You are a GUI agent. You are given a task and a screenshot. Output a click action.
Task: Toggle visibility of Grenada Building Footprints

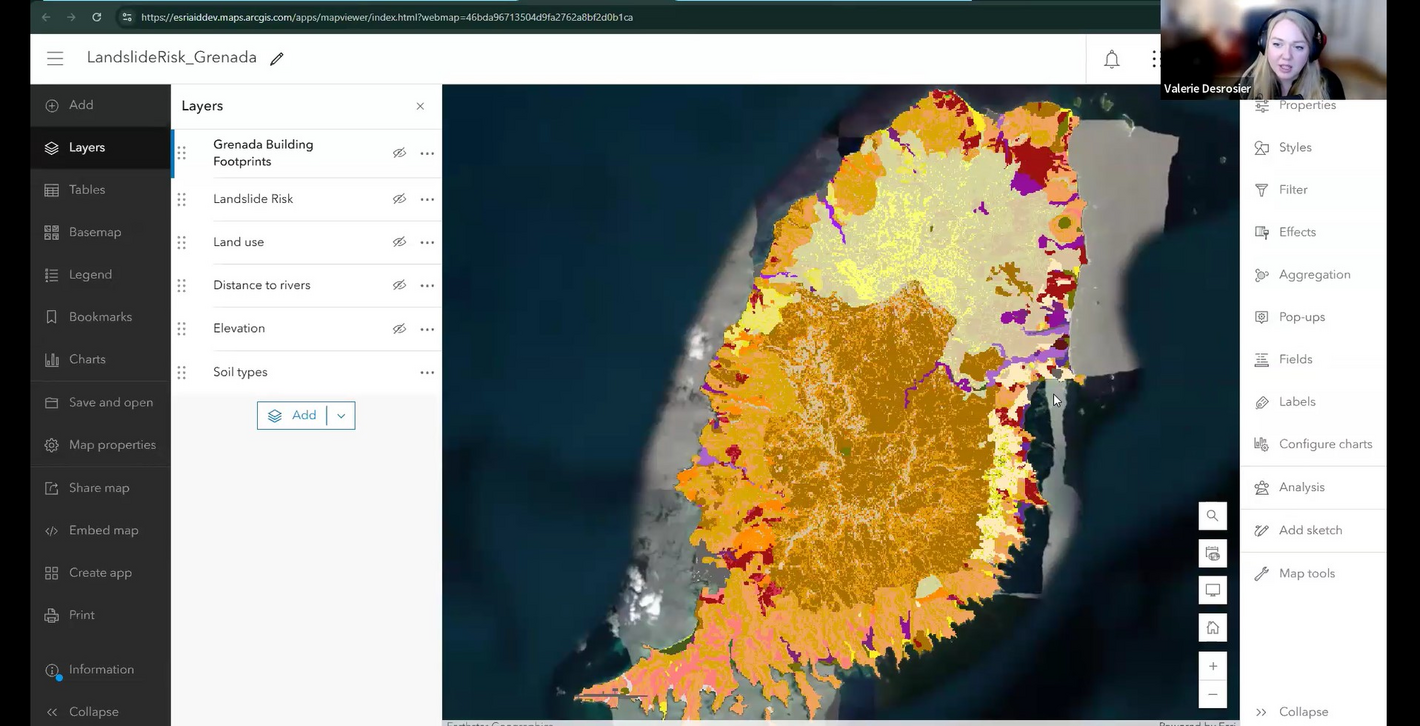(x=399, y=152)
